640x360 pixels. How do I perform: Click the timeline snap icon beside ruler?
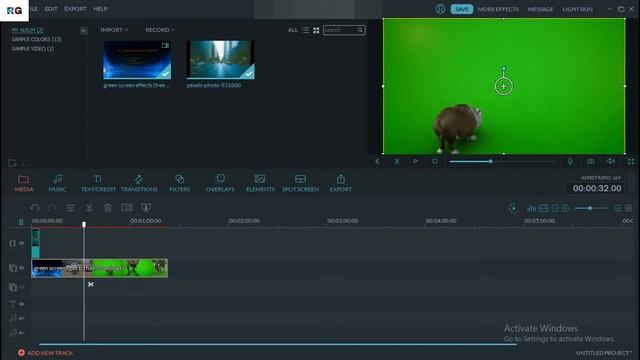21,222
